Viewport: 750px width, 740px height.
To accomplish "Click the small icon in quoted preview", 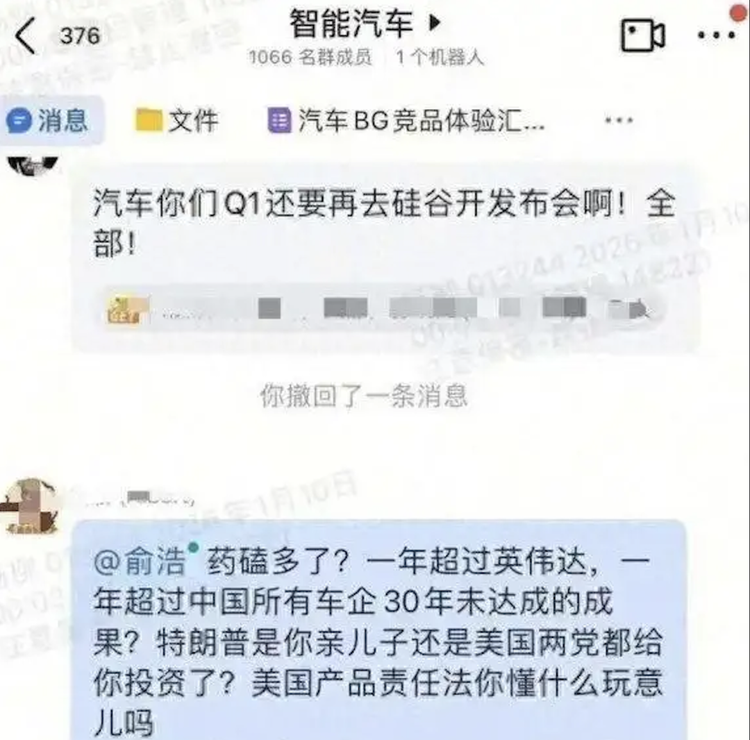I will [x=123, y=309].
